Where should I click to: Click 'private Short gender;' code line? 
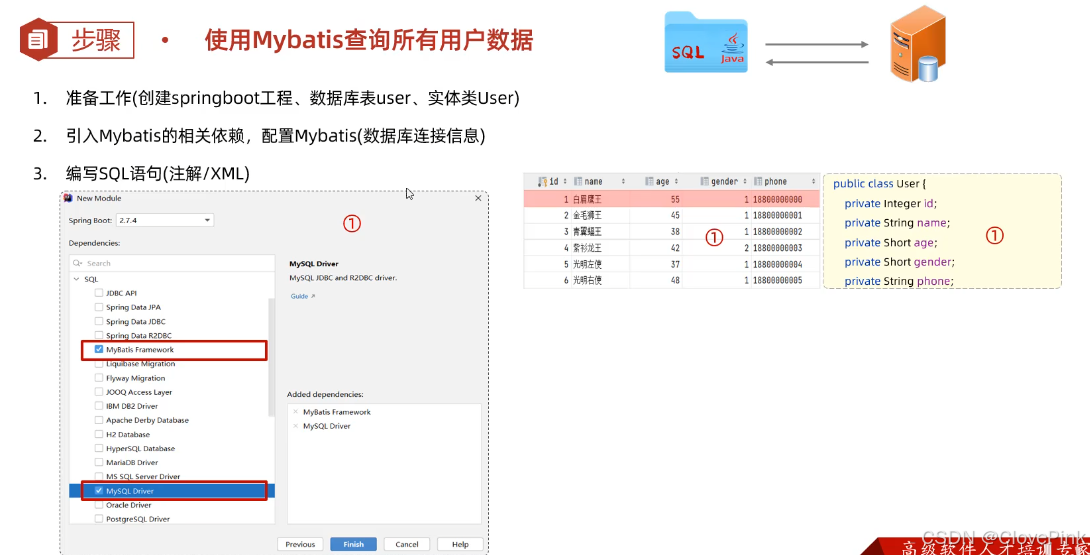900,262
